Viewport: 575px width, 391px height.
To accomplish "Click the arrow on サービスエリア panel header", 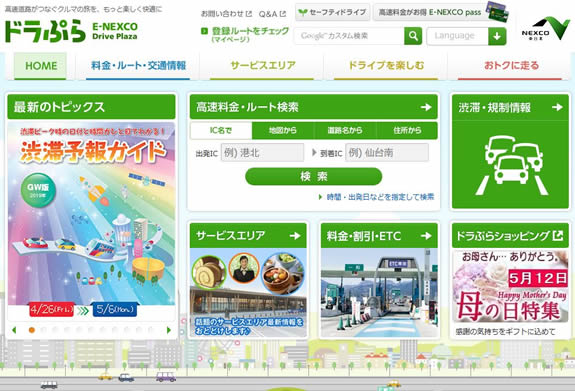I will click(x=295, y=235).
